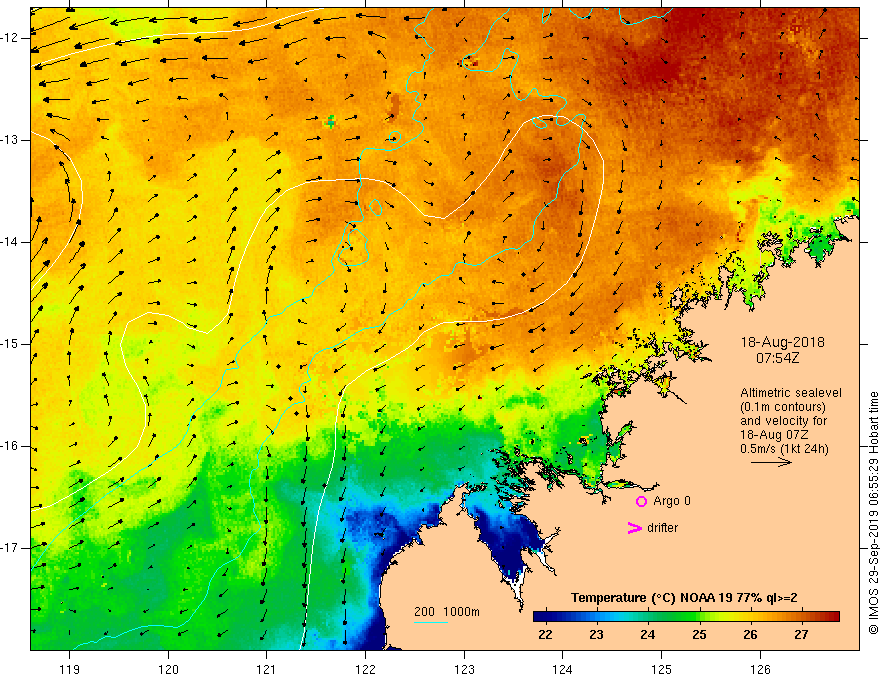Click the longitude axis label 120
The height and width of the screenshot is (680, 880).
(168, 669)
